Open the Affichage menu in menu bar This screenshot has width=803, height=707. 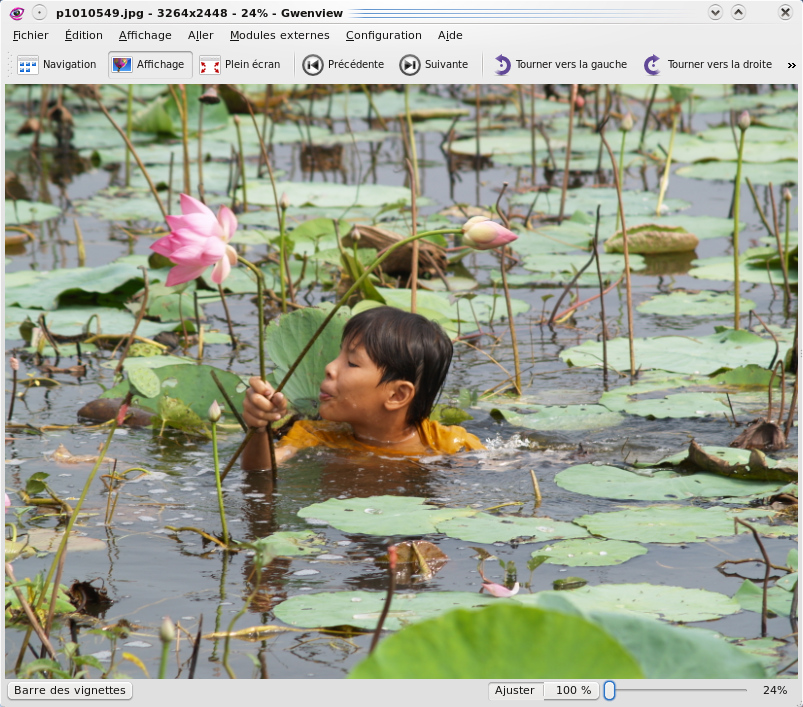tap(145, 35)
